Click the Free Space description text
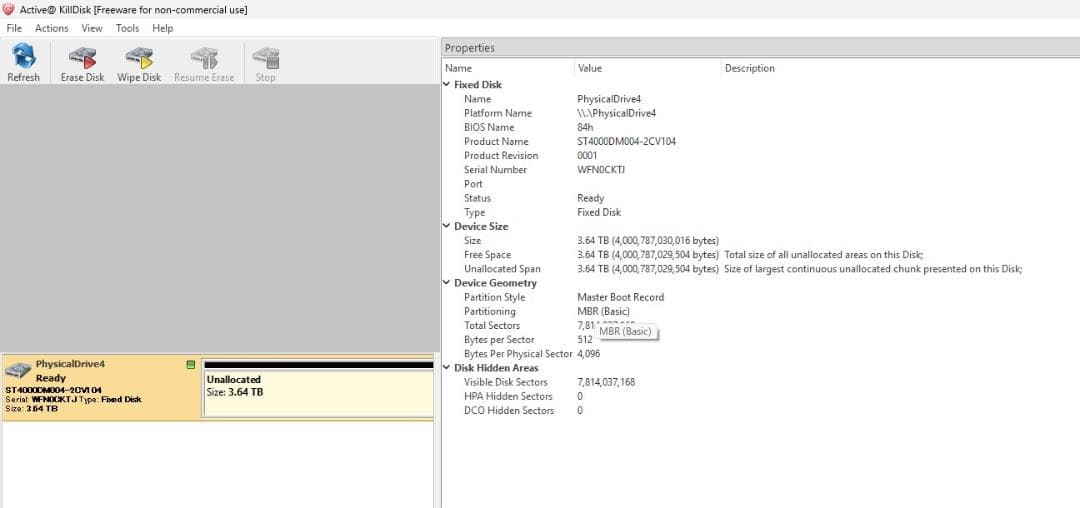Image resolution: width=1080 pixels, height=508 pixels. [x=824, y=255]
